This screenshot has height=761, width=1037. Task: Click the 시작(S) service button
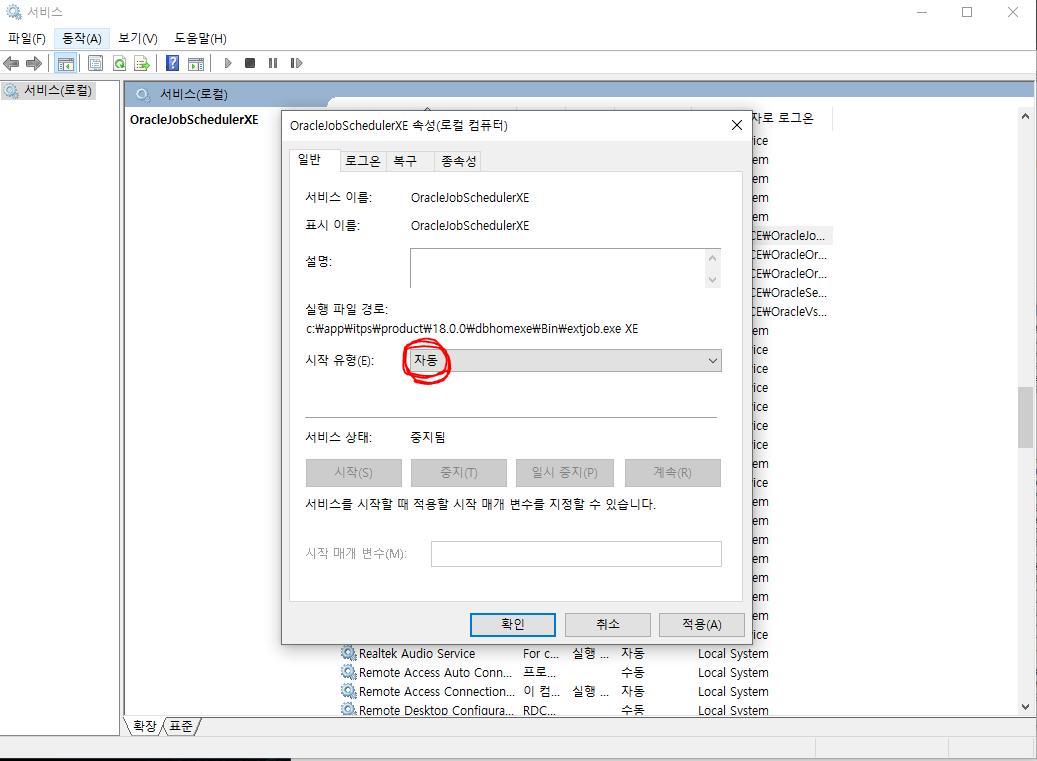(x=354, y=473)
